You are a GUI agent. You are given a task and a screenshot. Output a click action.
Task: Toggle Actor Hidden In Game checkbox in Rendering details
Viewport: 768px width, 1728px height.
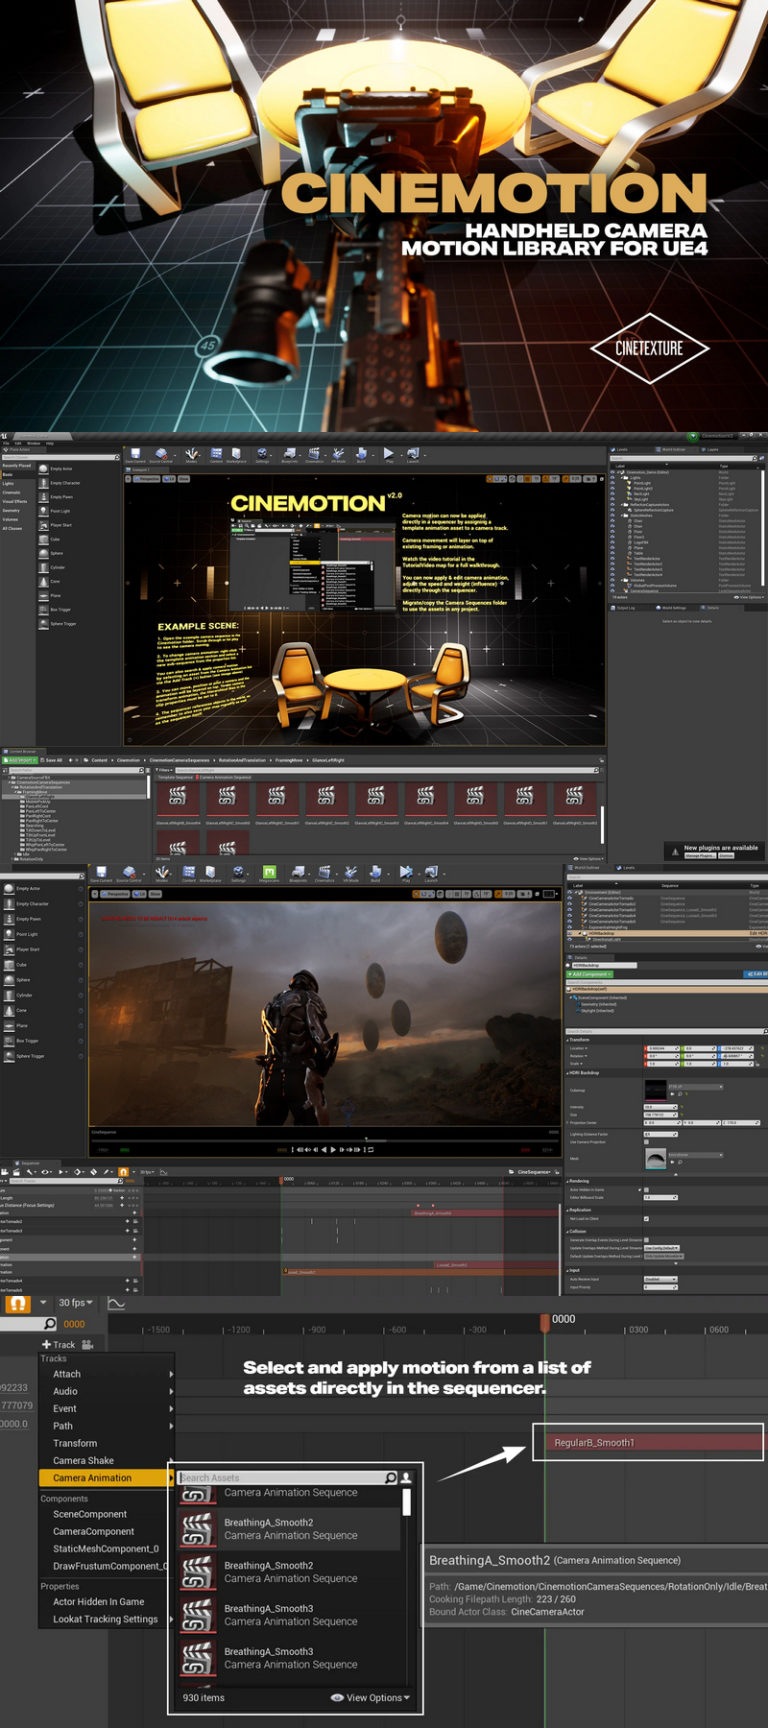click(646, 1190)
